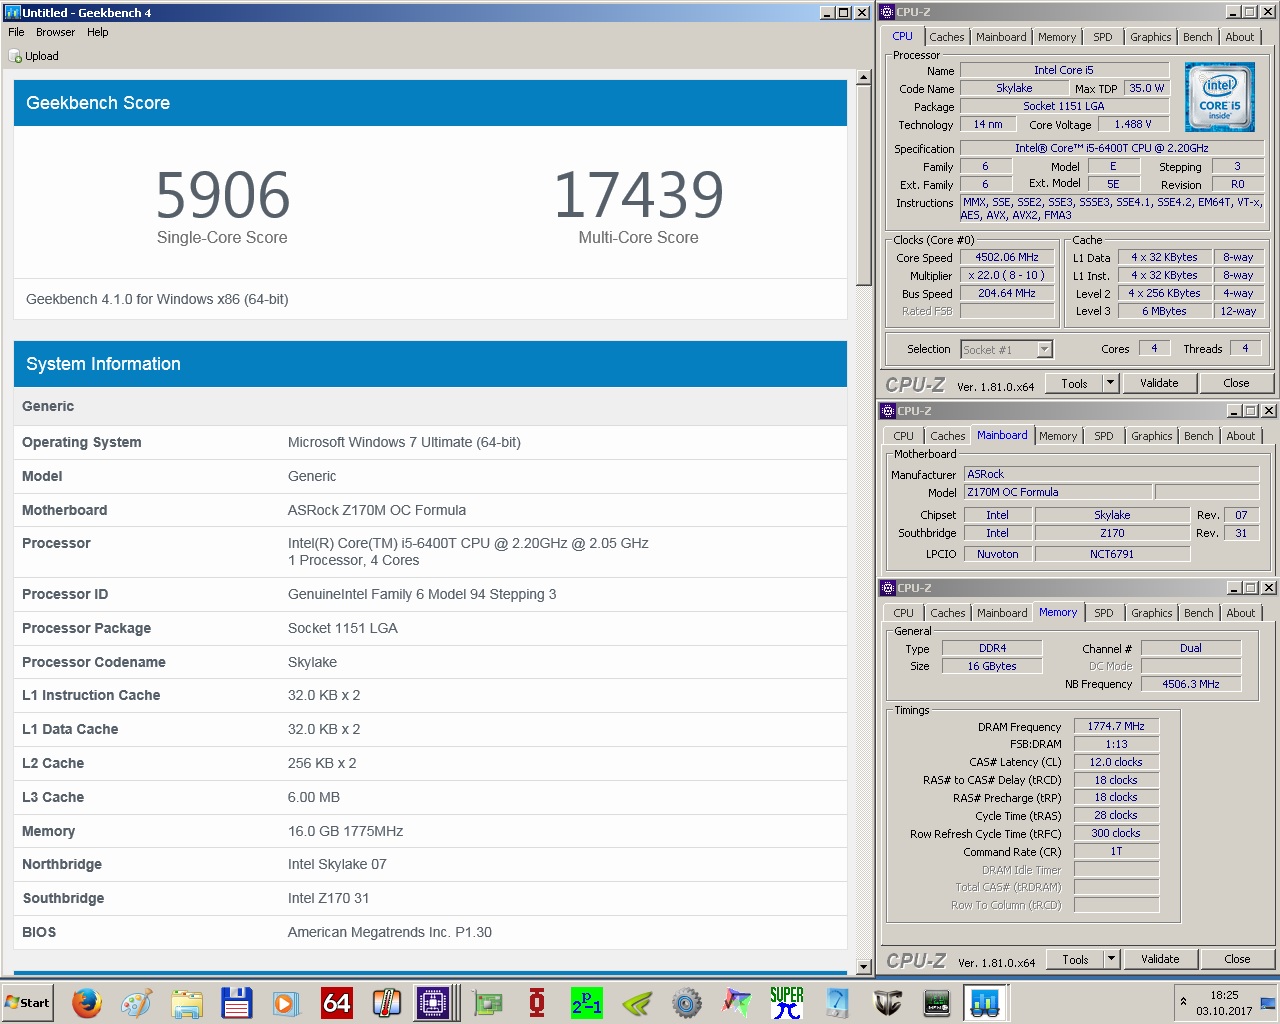Launch Paint from the taskbar palette icon
Screen dimensions: 1280x1024
click(136, 1002)
